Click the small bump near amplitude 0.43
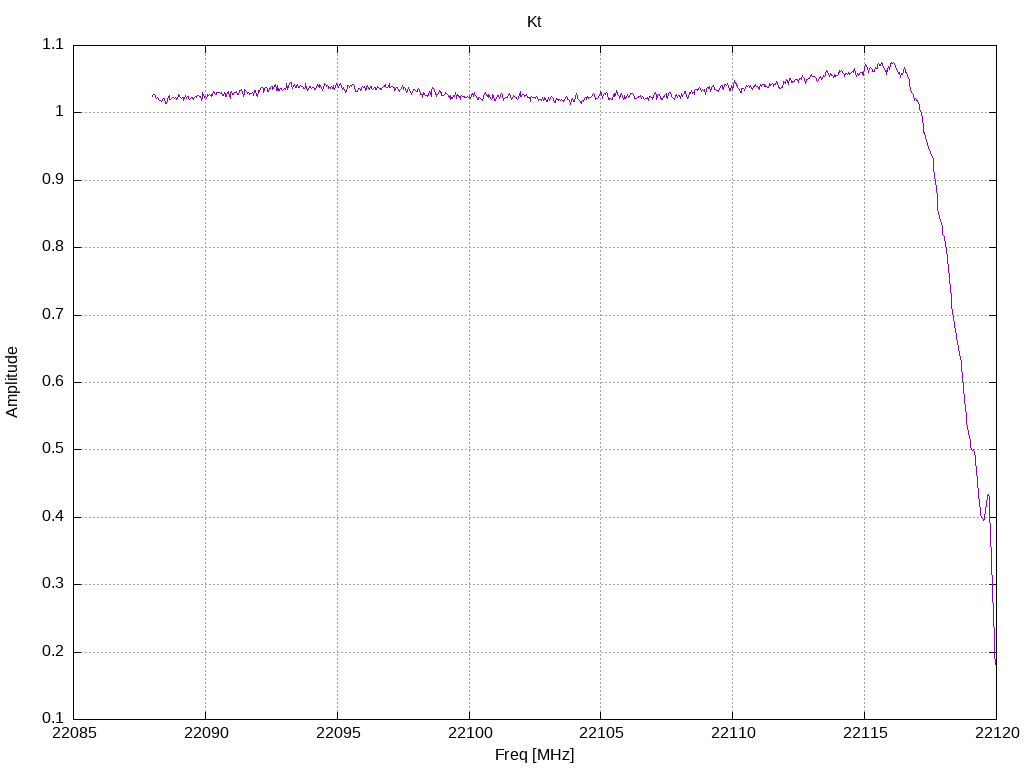Viewport: 1024px width, 768px height. (x=988, y=496)
